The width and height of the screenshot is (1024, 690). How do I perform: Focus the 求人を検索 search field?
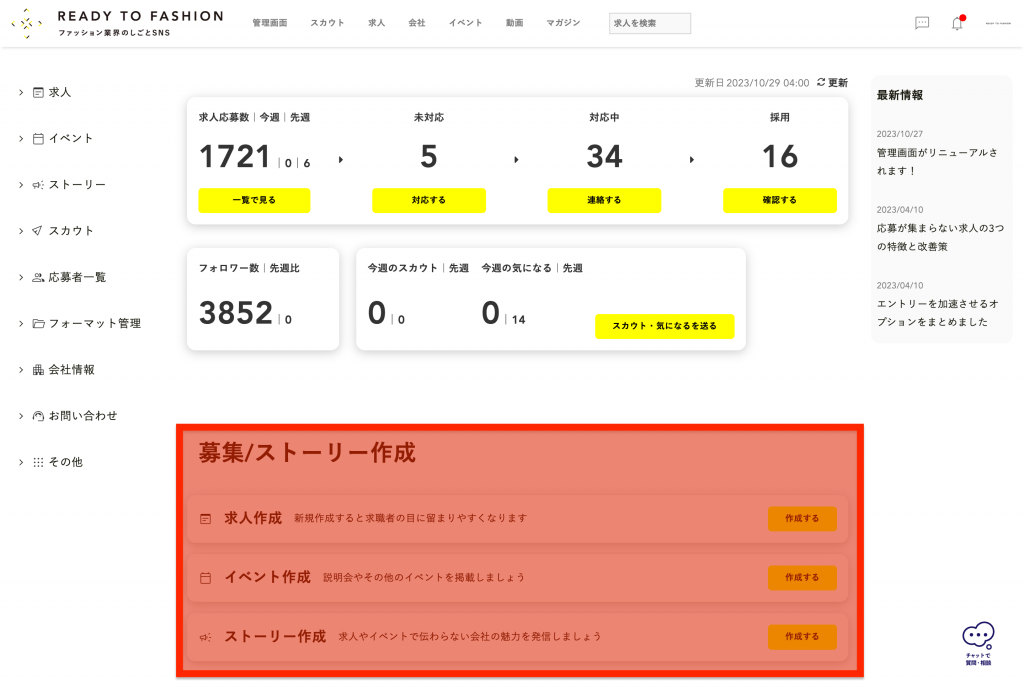point(649,23)
